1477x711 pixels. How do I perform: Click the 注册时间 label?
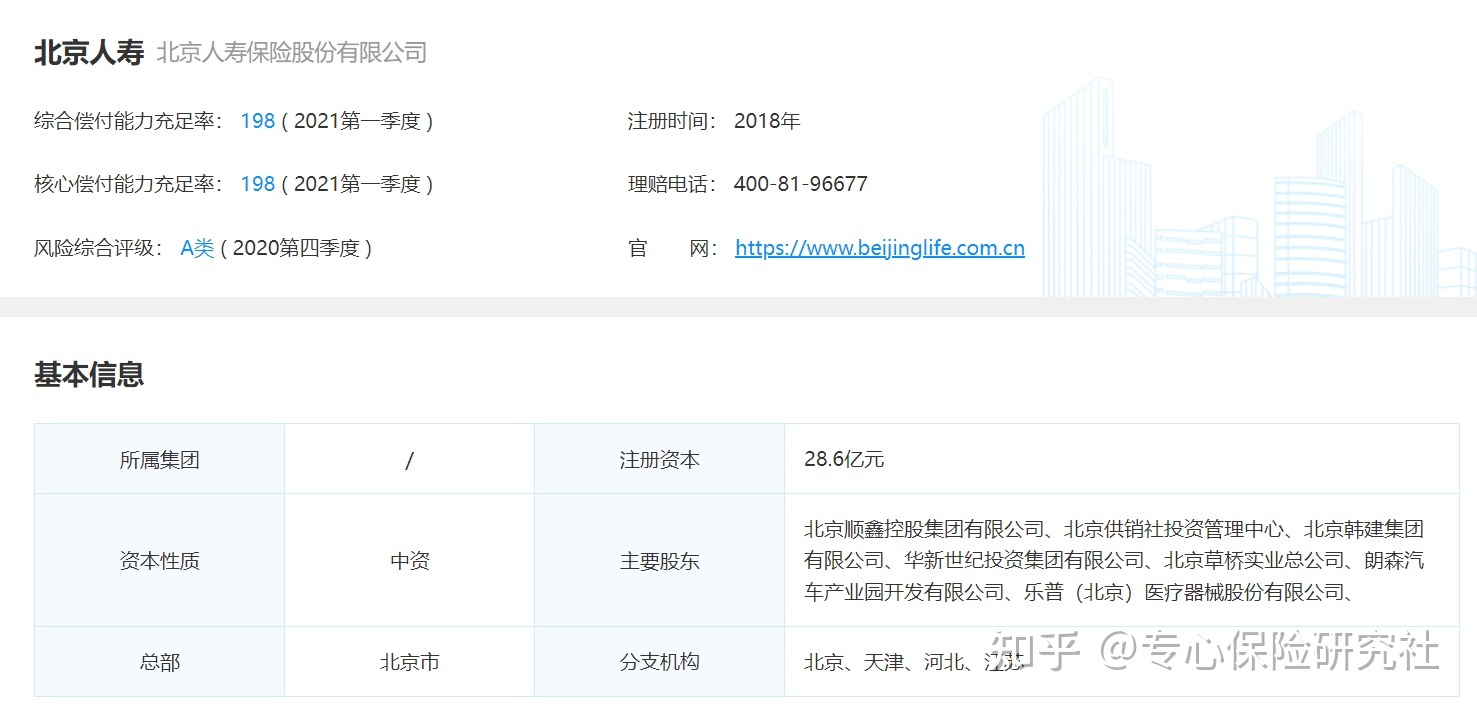(x=672, y=121)
